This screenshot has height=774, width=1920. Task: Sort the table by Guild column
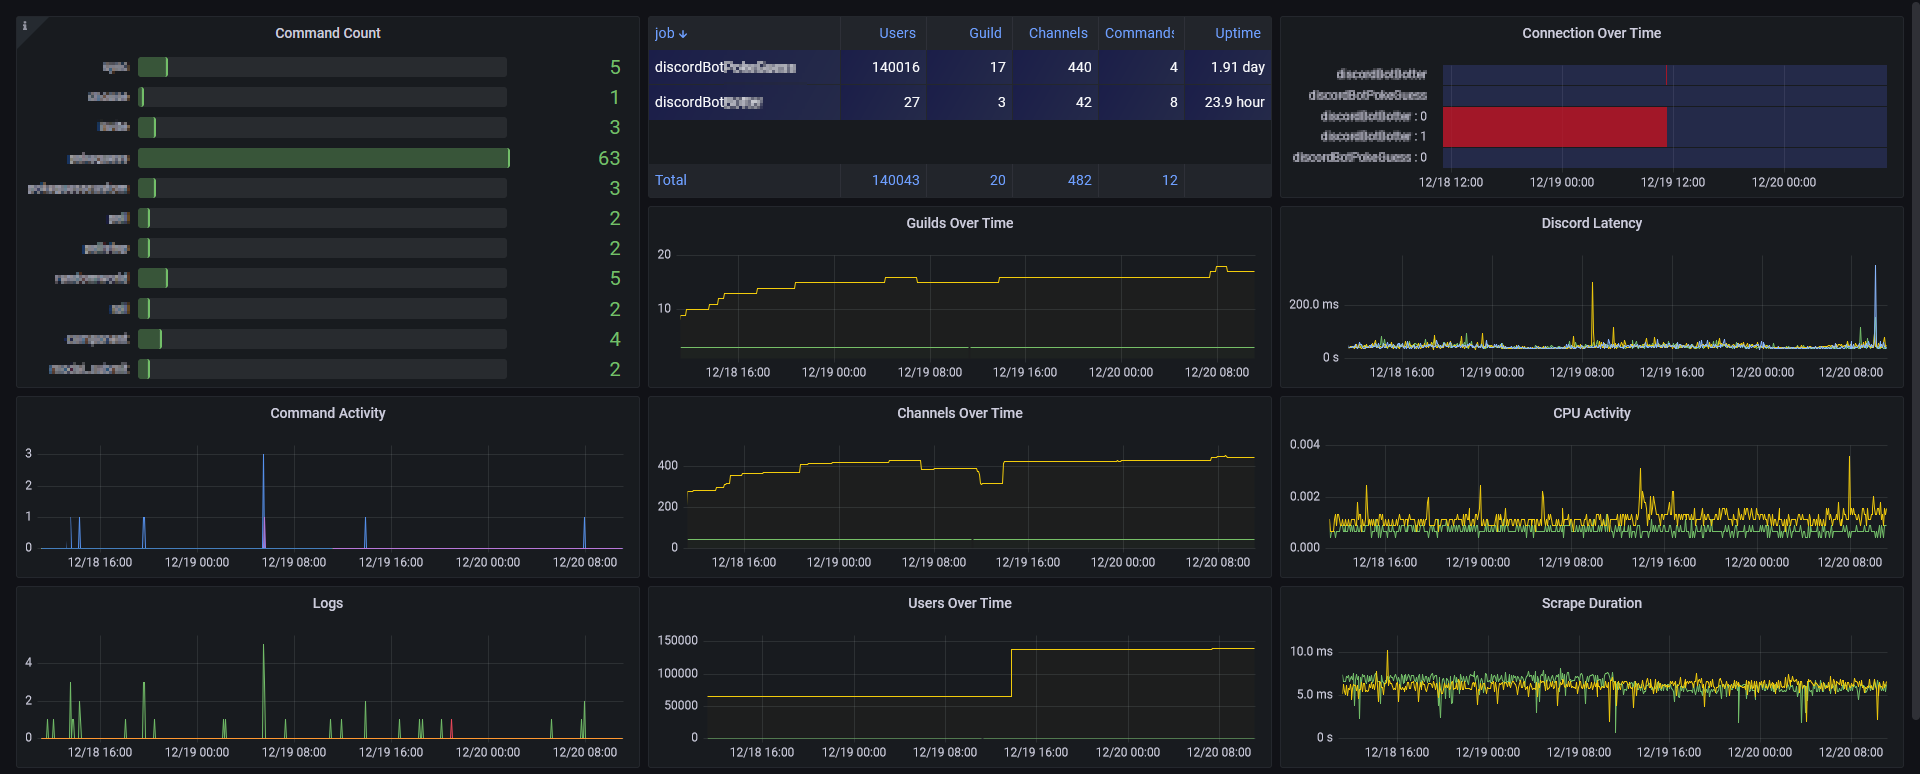(x=985, y=33)
